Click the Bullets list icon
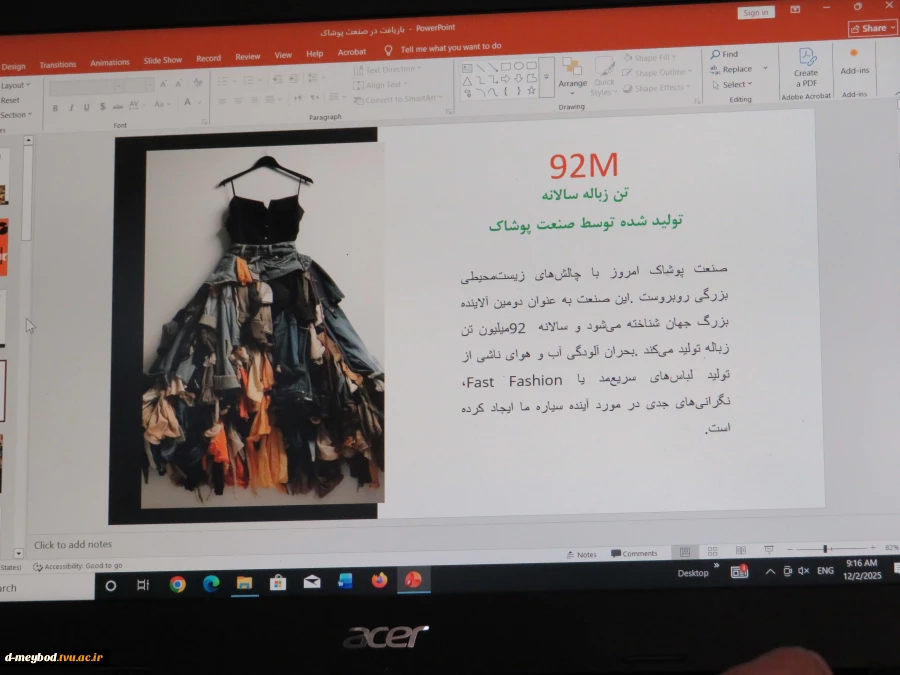The height and width of the screenshot is (675, 900). (225, 82)
